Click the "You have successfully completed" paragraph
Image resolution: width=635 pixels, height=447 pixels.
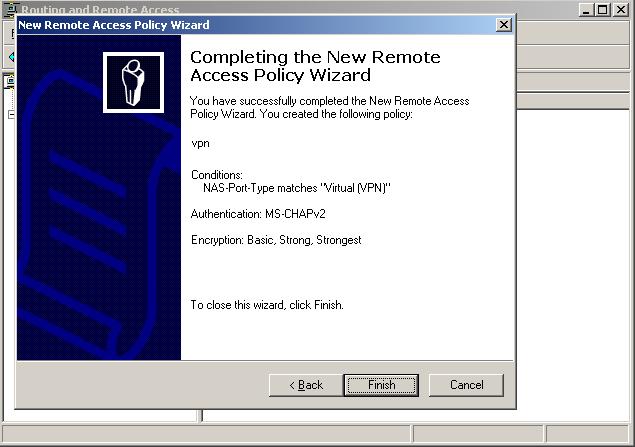(330, 107)
